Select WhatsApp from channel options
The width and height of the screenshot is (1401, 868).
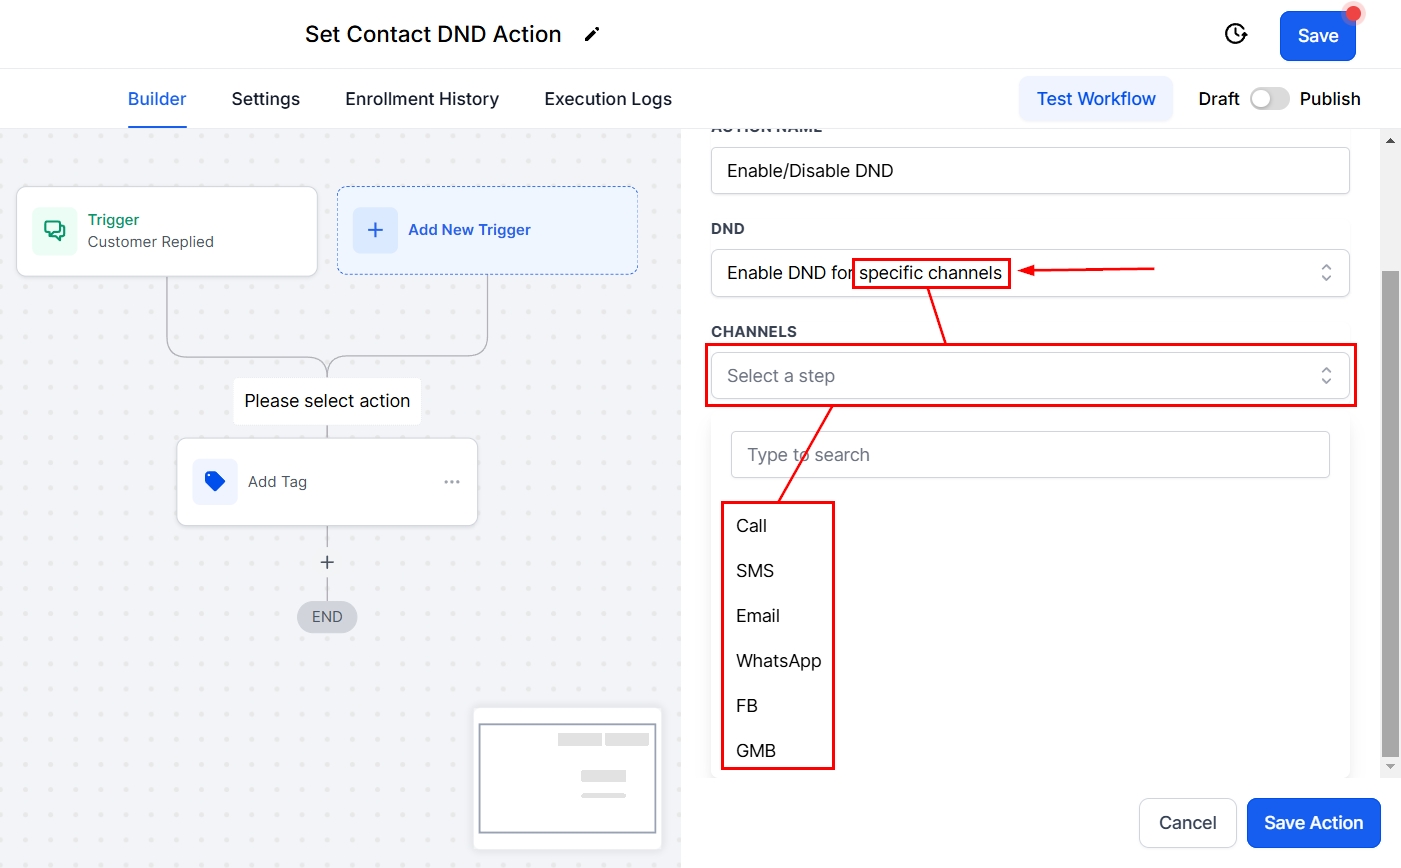click(x=778, y=661)
